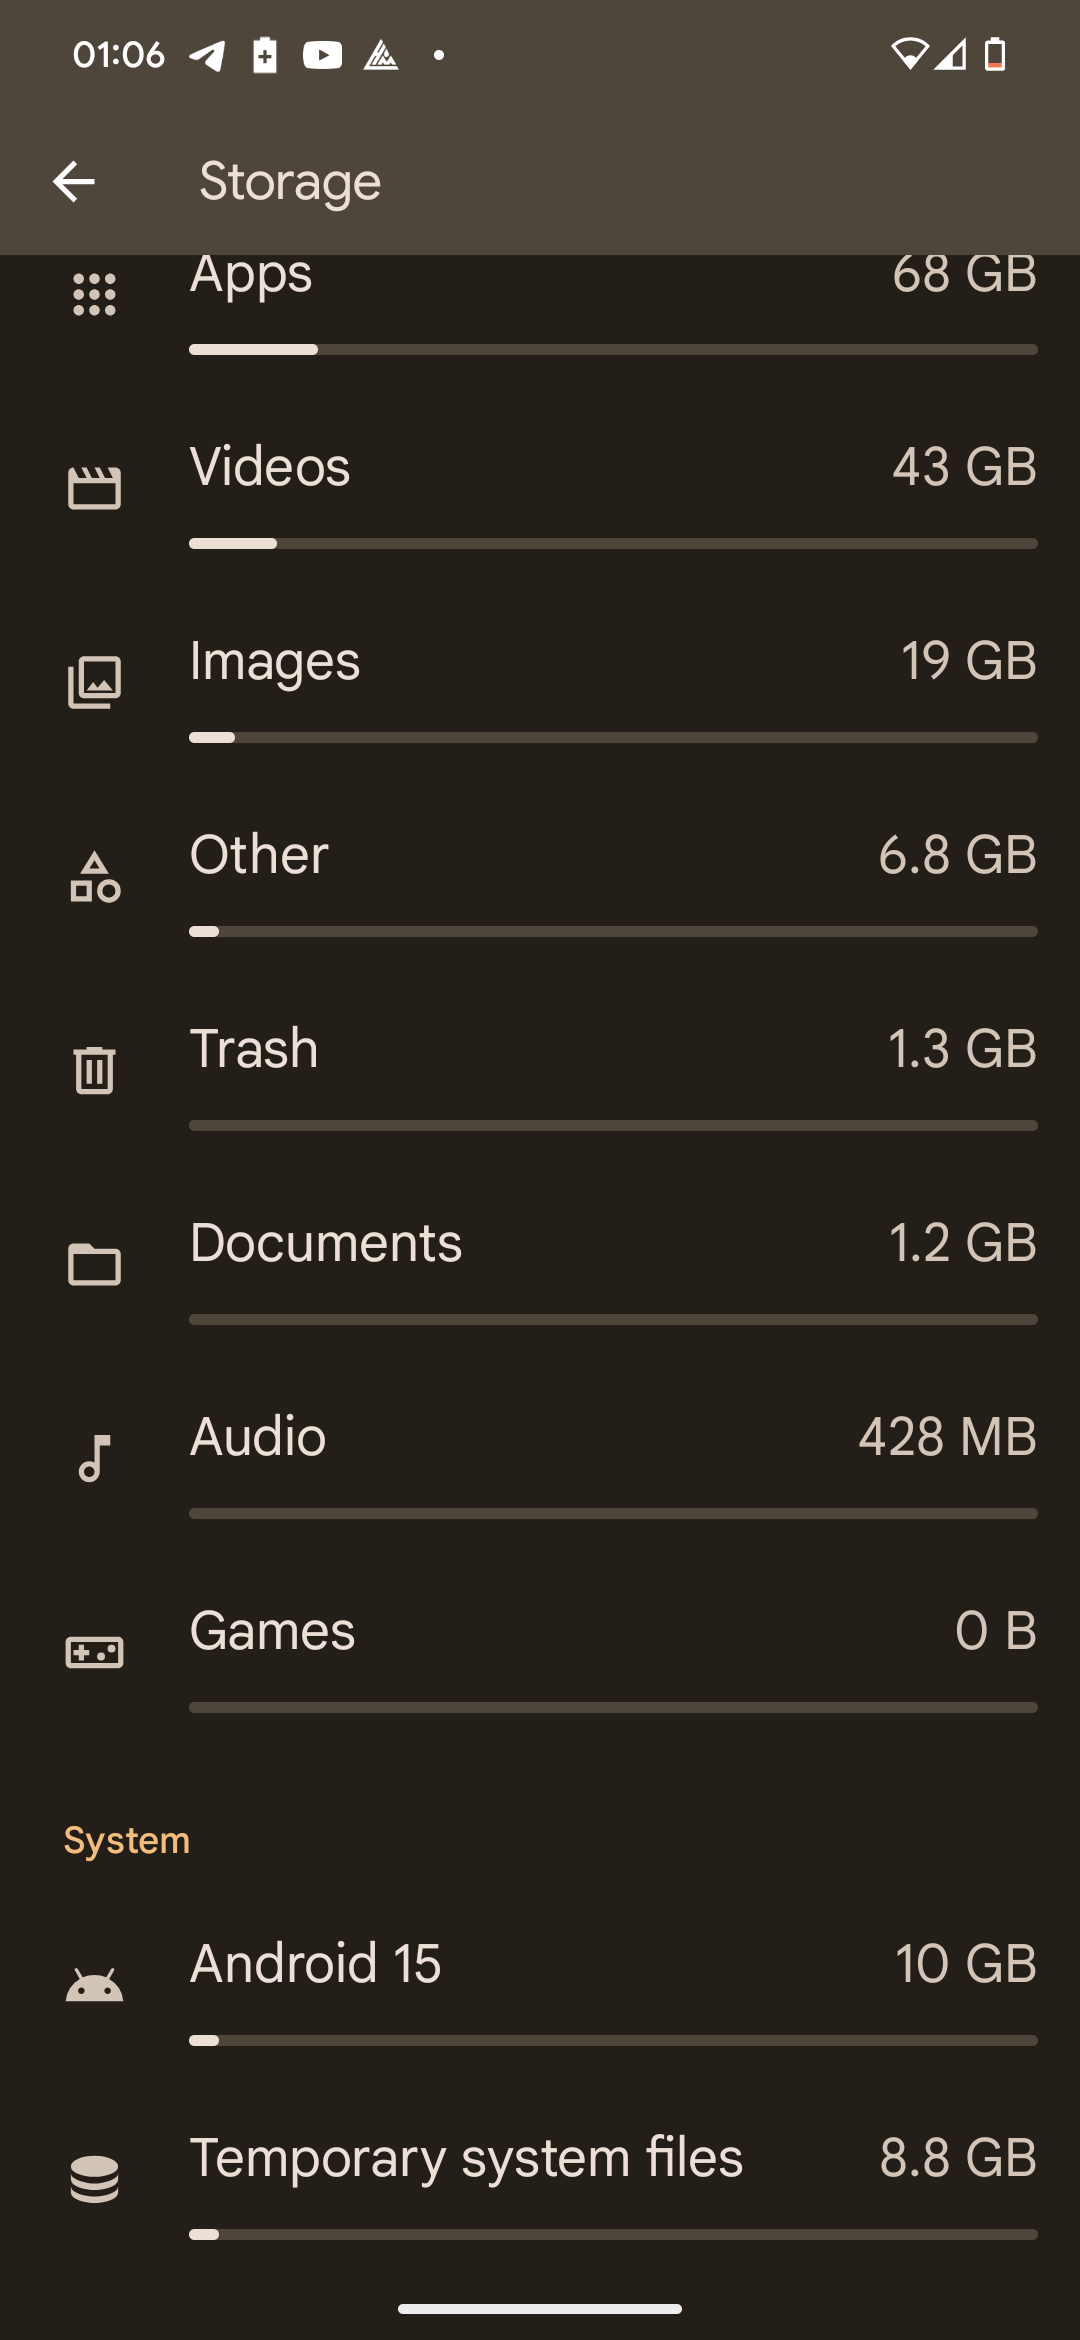Tap the Documents folder icon
Image resolution: width=1080 pixels, height=2340 pixels.
click(95, 1264)
